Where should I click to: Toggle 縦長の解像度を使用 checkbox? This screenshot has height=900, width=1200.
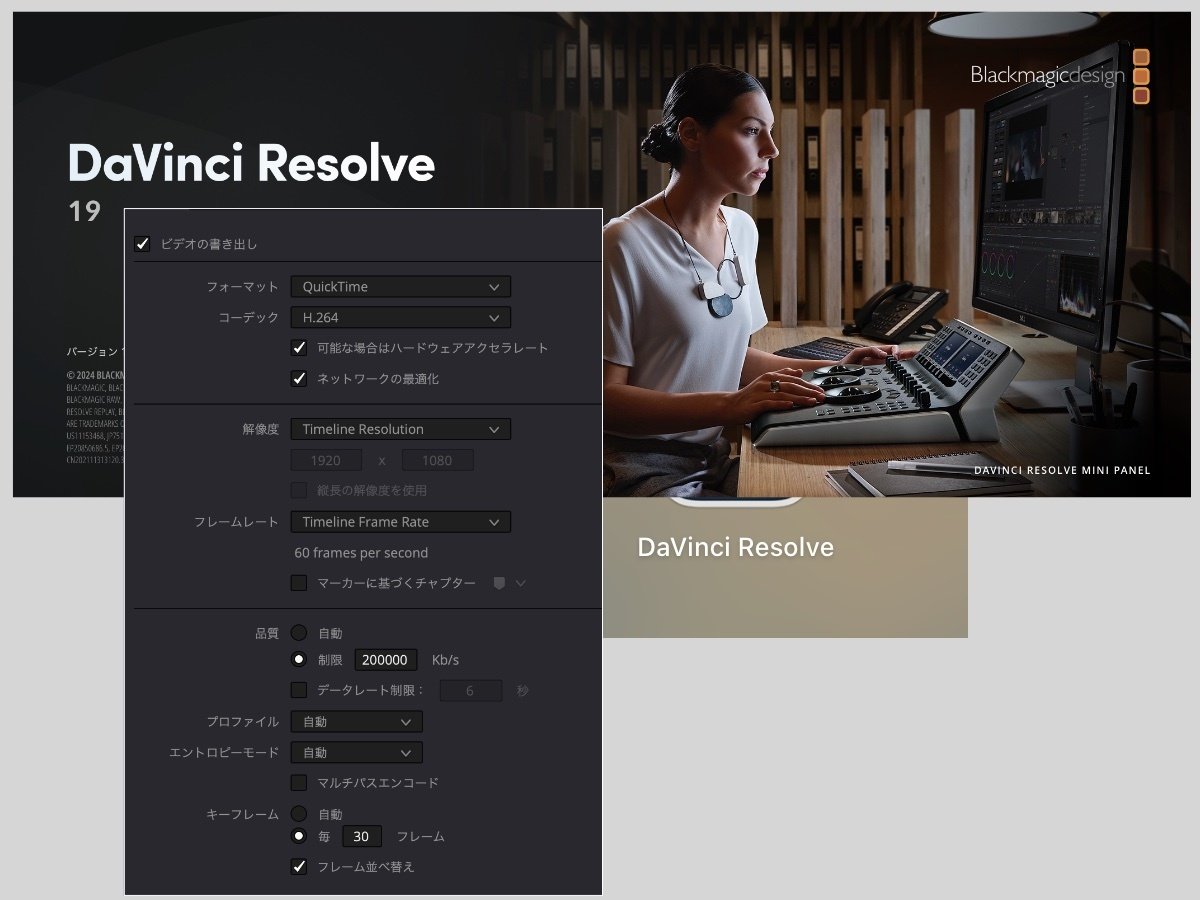coord(299,491)
